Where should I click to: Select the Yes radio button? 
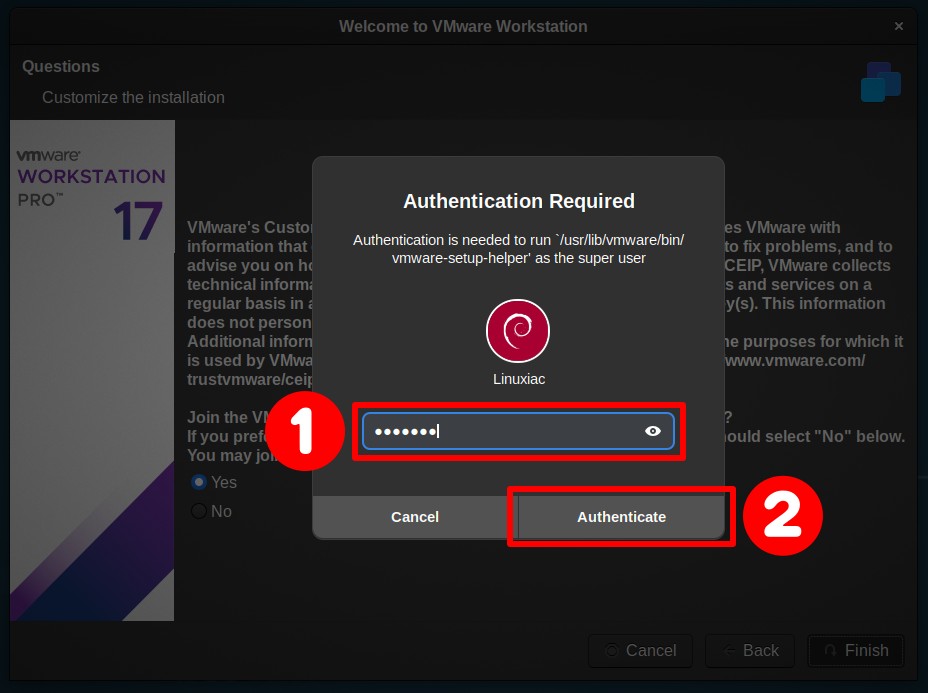coord(199,482)
